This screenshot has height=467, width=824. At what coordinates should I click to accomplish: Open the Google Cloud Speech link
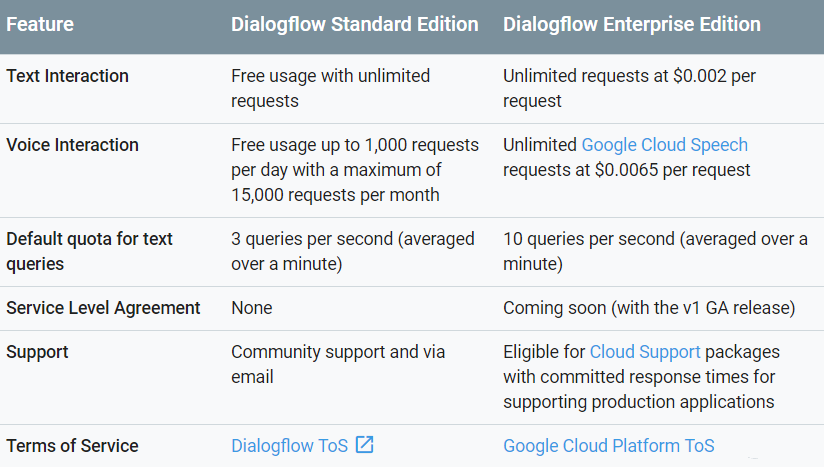coord(664,145)
